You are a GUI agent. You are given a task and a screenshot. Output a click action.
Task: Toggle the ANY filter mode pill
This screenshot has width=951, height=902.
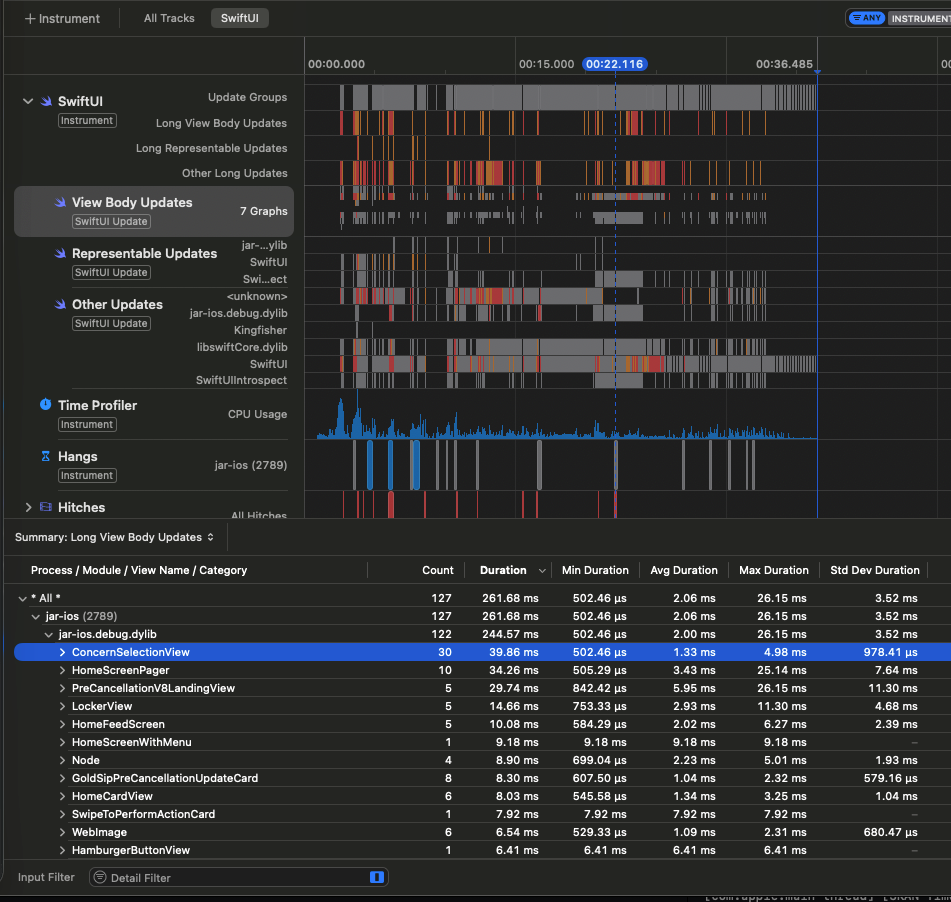(866, 18)
